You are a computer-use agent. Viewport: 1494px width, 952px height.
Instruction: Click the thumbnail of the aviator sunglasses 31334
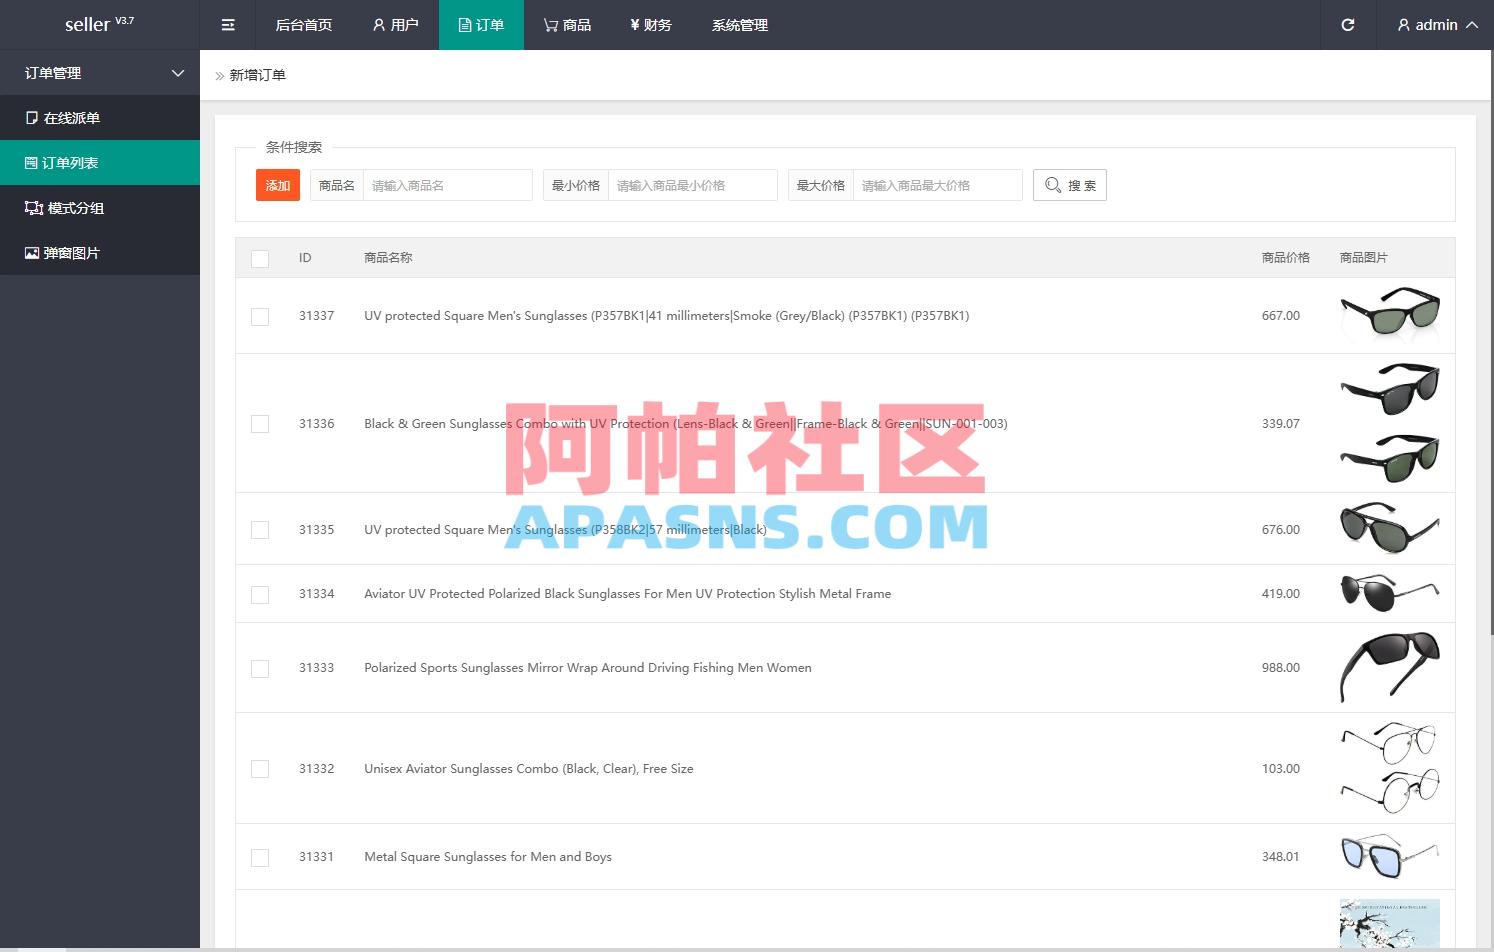tap(1389, 592)
